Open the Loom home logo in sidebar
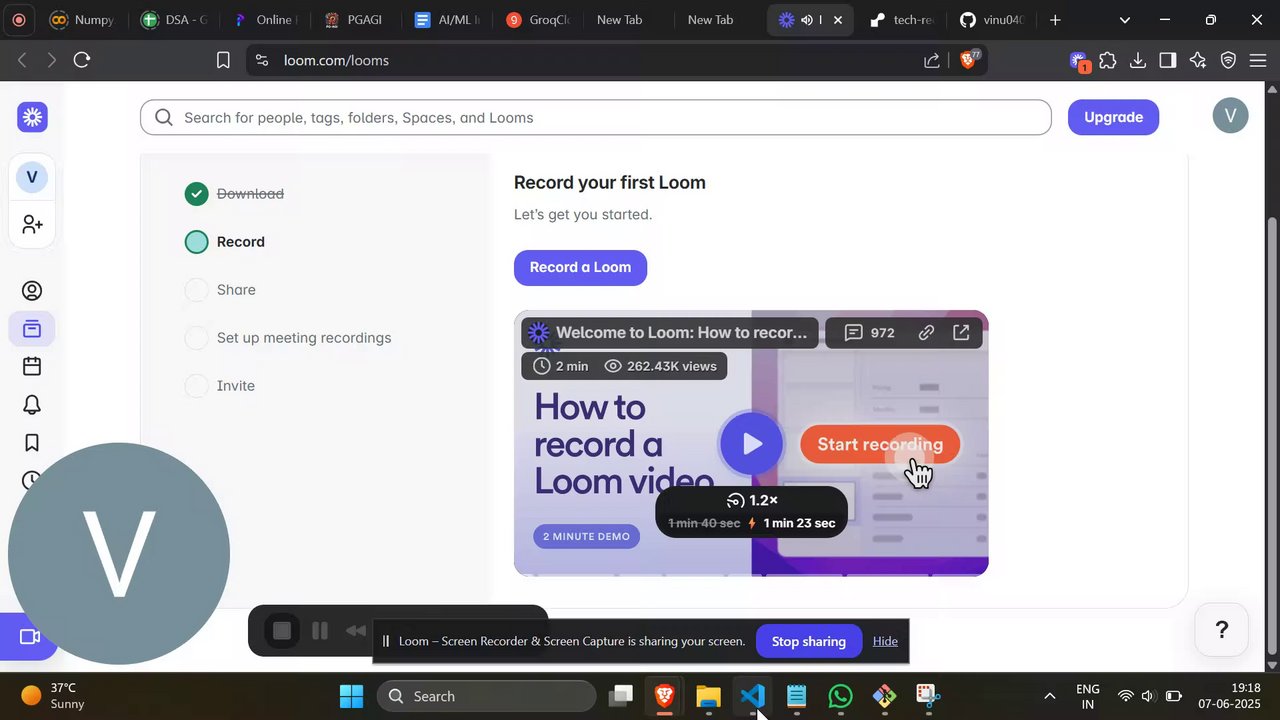This screenshot has width=1280, height=720. click(x=32, y=117)
